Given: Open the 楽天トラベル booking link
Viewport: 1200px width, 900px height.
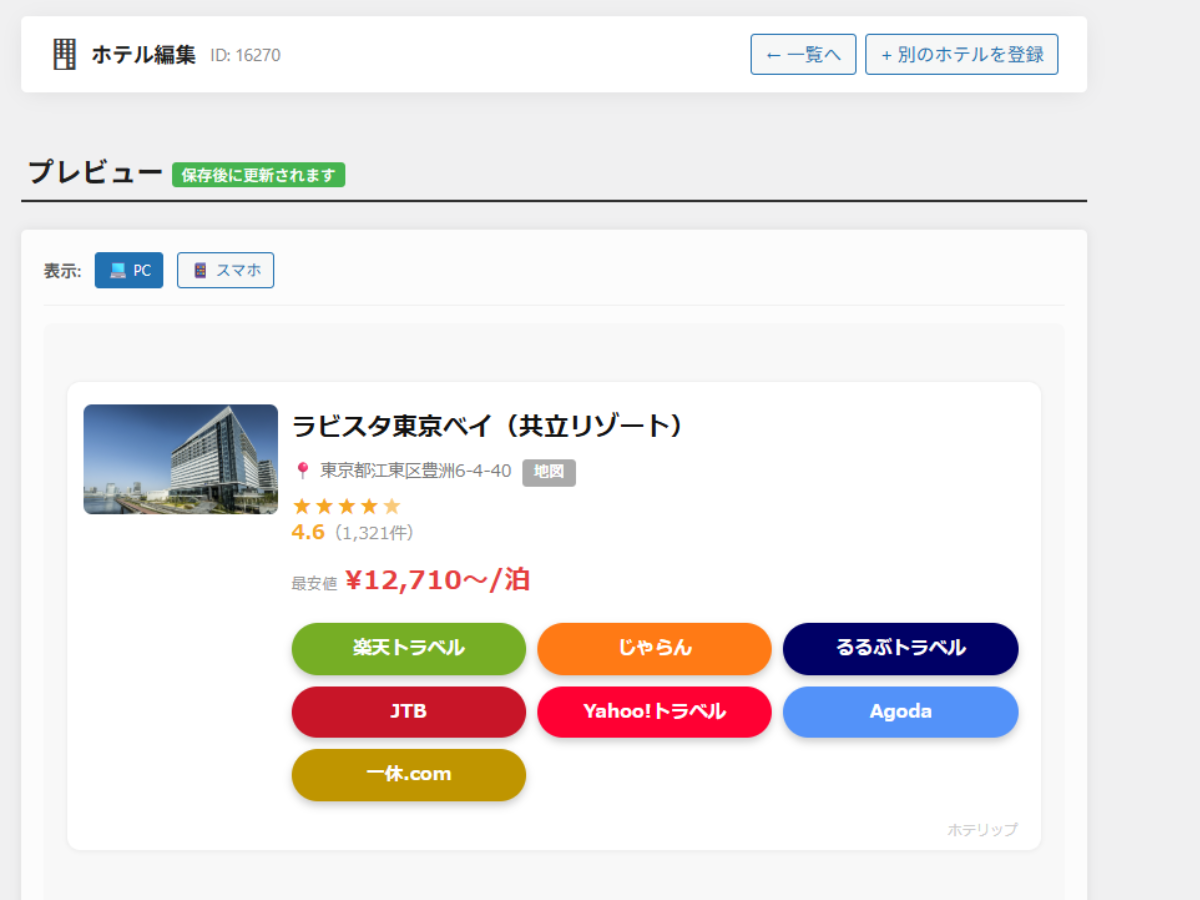Looking at the screenshot, I should [x=408, y=648].
